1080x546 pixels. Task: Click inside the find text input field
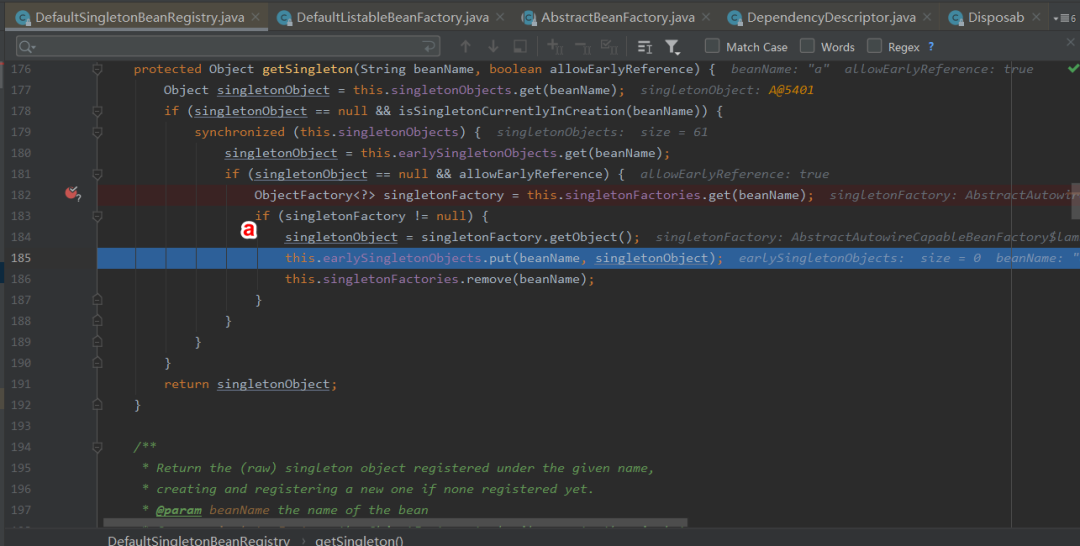point(220,47)
